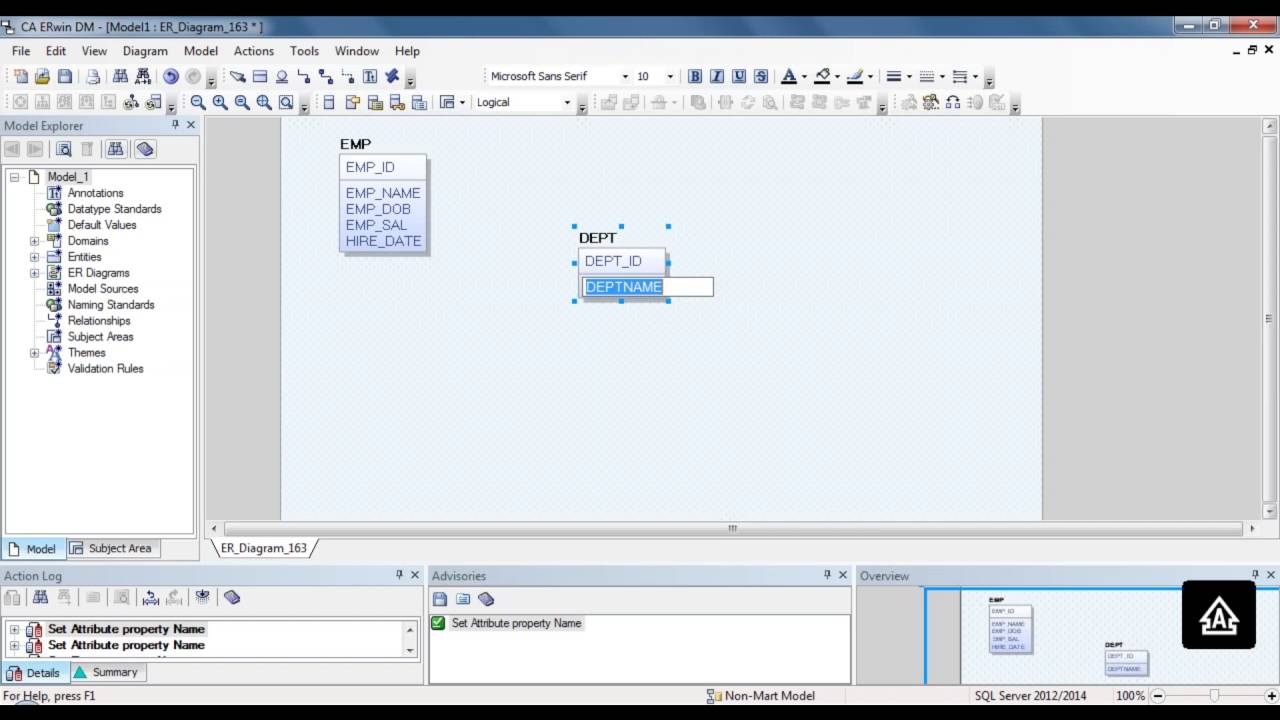The image size is (1280, 720).
Task: Click the Pin icon on the Model Explorer panel
Action: tap(175, 125)
